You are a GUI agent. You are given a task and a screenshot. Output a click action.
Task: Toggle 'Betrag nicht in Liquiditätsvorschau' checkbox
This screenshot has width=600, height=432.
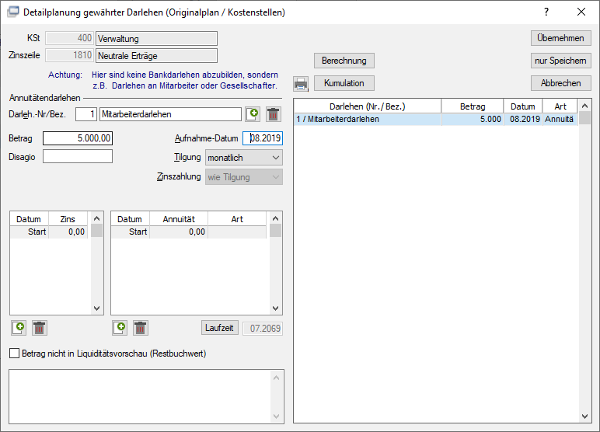[14, 353]
